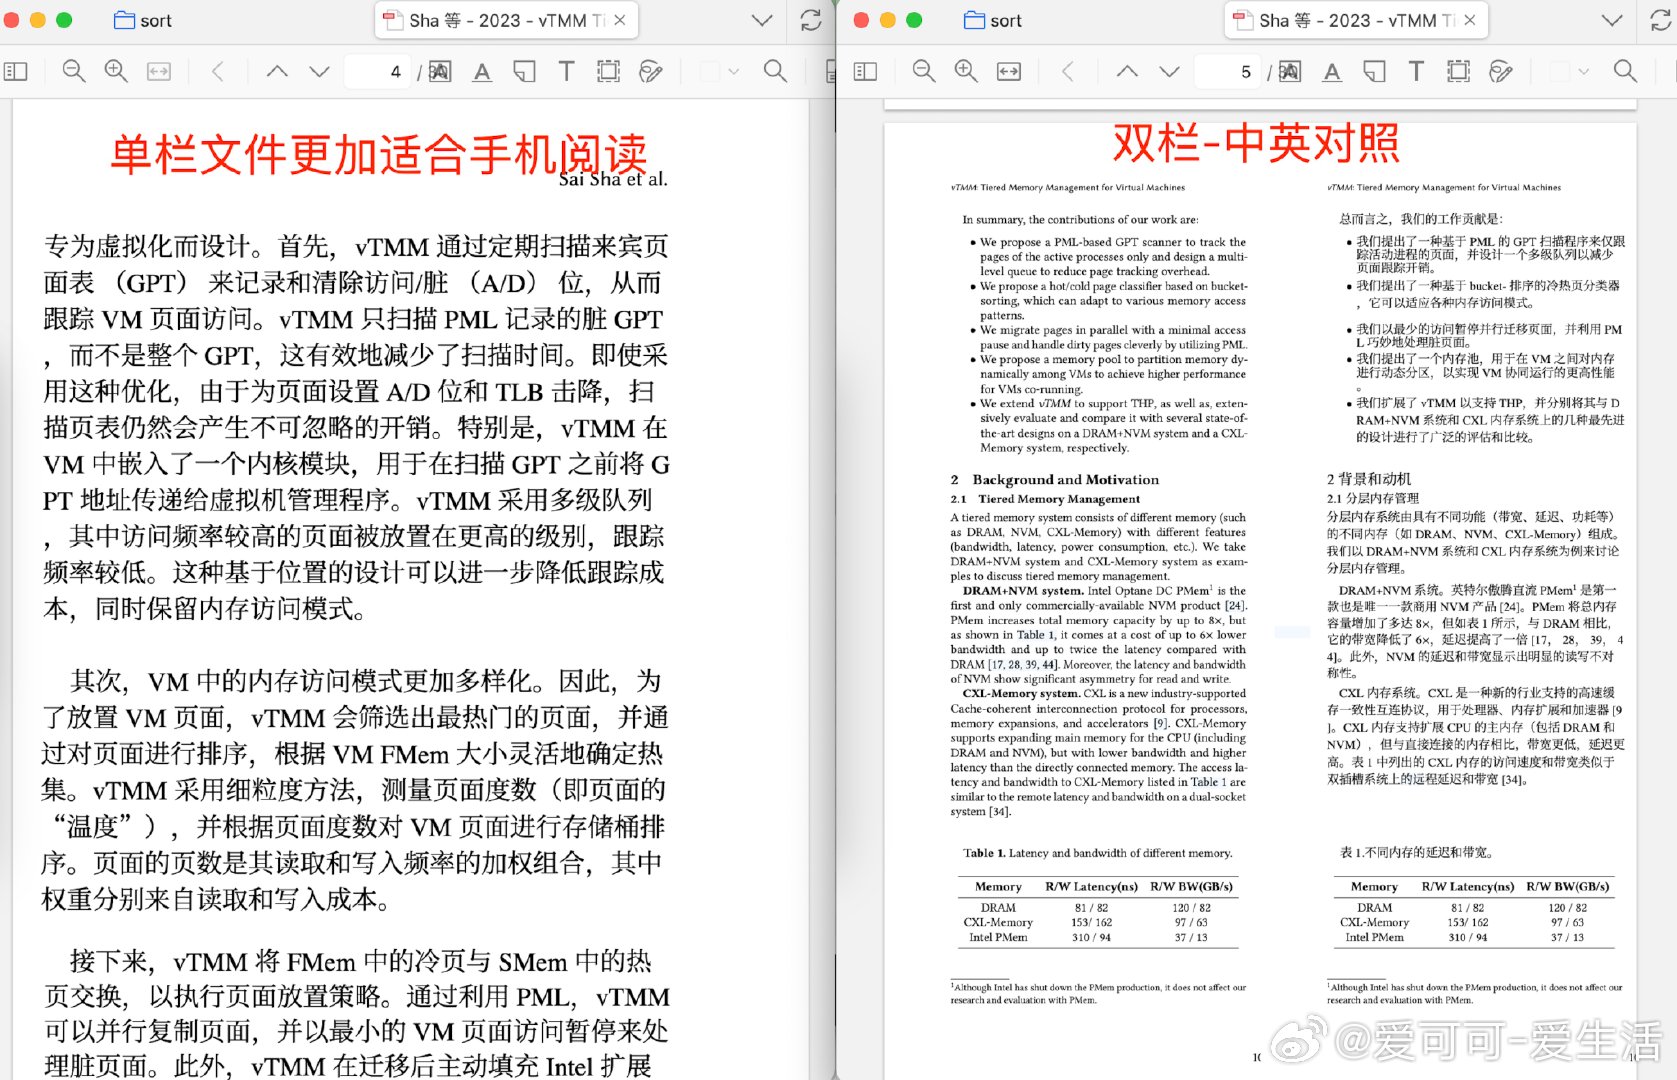1677x1080 pixels.
Task: Toggle the sidebar in the right window
Action: pyautogui.click(x=866, y=71)
